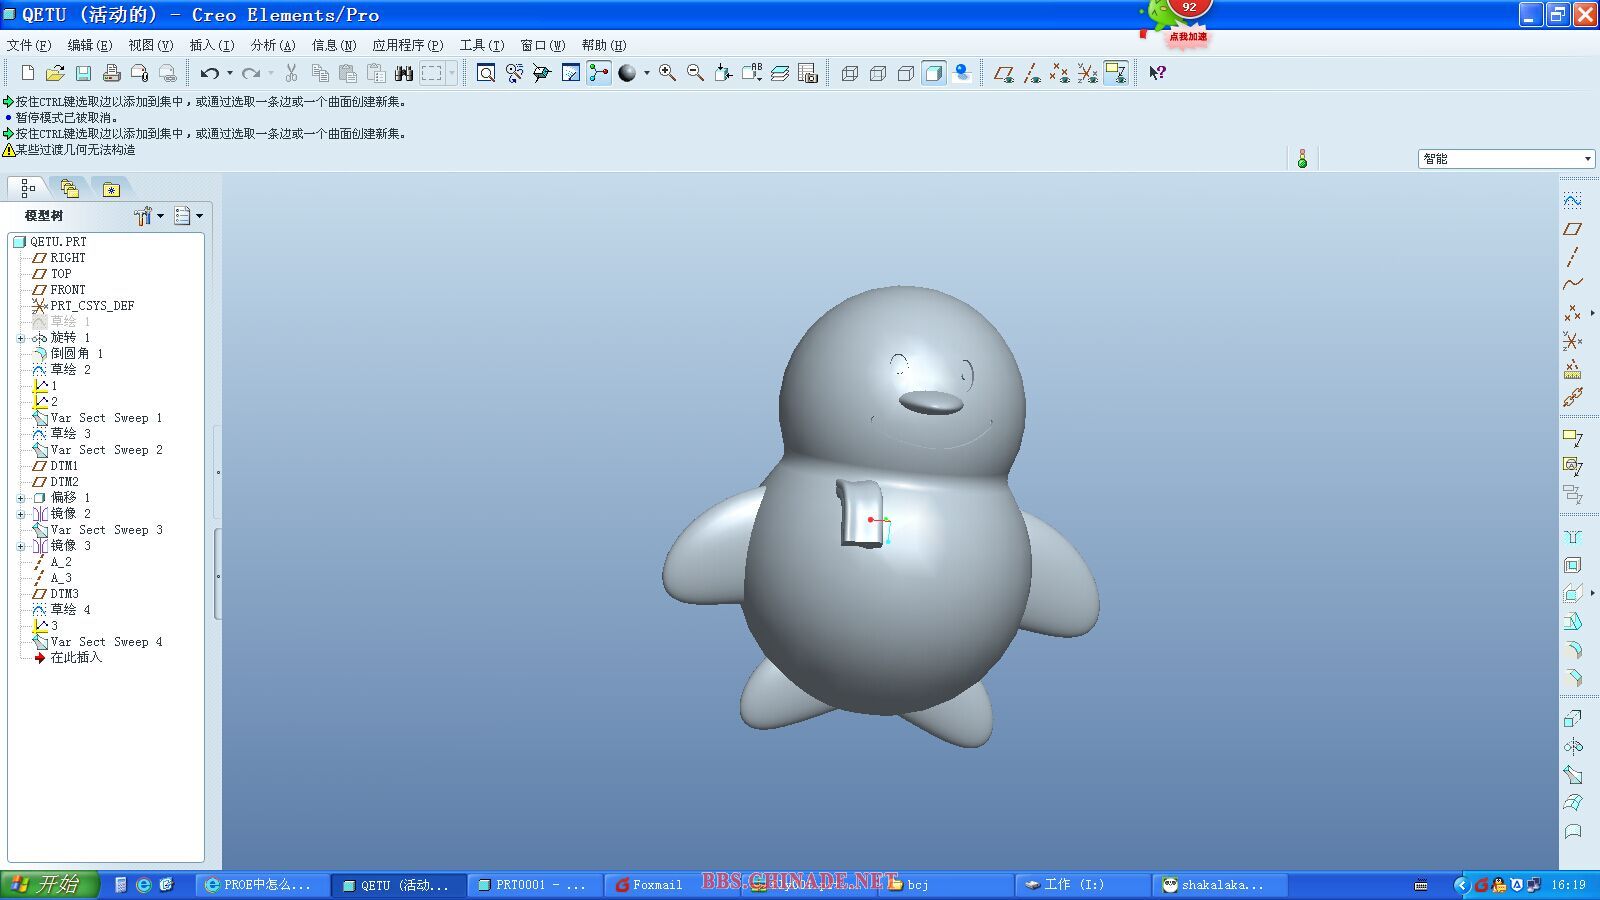Switch to hidden line display mode
Screen dimensions: 1600x900
[878, 73]
